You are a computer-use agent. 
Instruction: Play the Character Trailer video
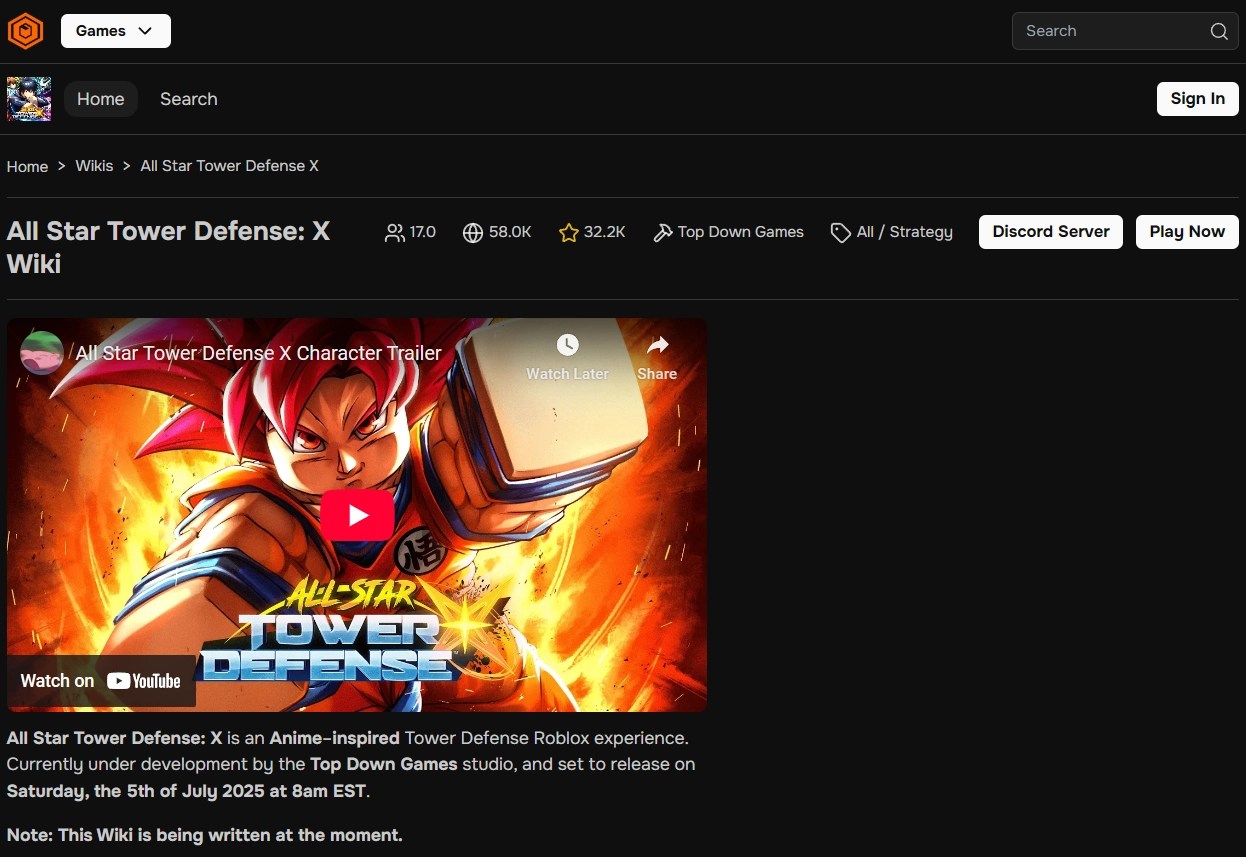point(357,515)
